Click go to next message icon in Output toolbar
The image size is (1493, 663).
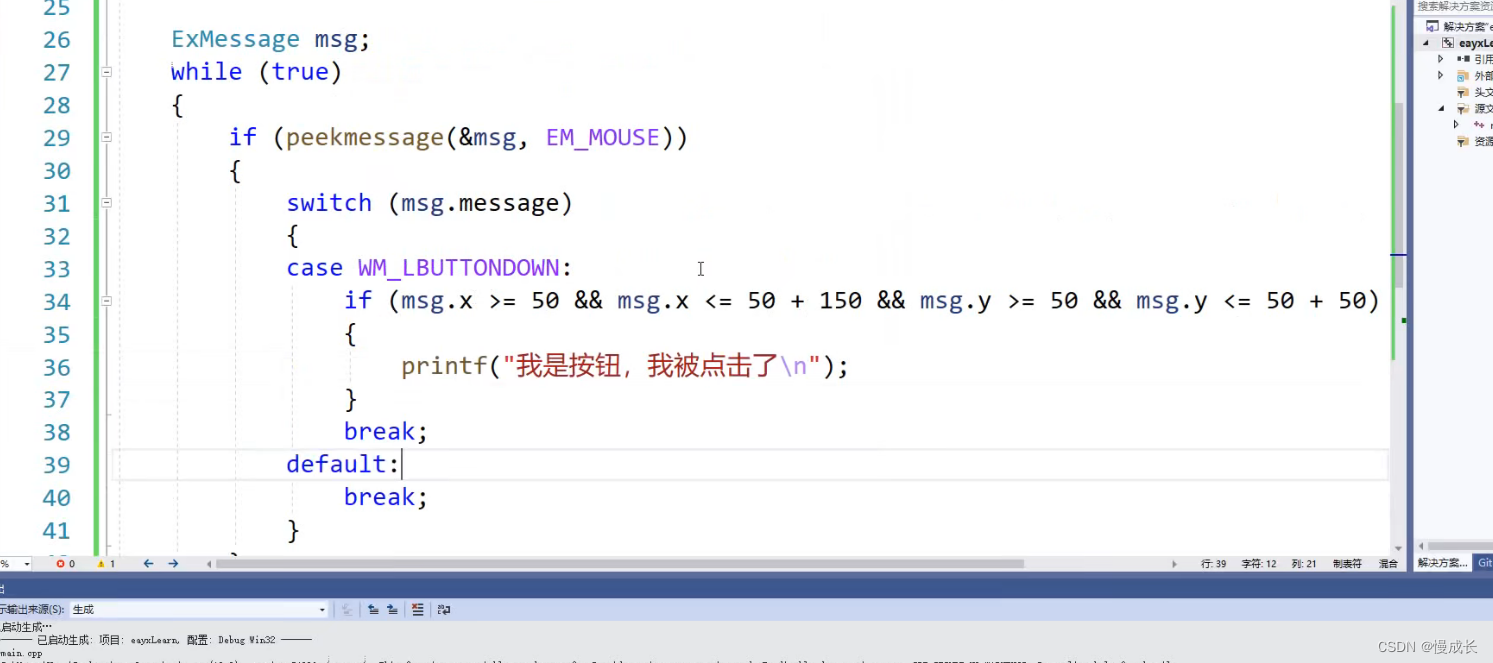click(392, 609)
